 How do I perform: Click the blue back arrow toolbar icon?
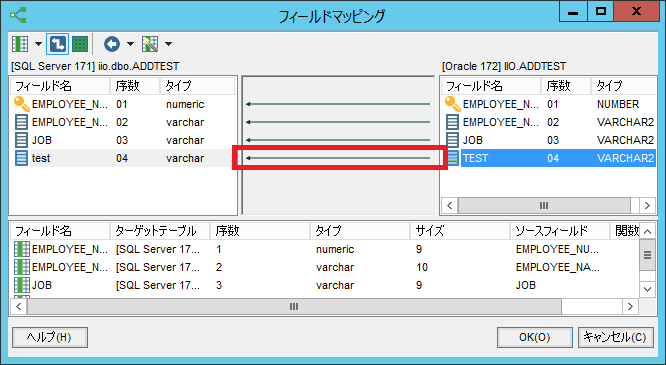click(x=112, y=44)
